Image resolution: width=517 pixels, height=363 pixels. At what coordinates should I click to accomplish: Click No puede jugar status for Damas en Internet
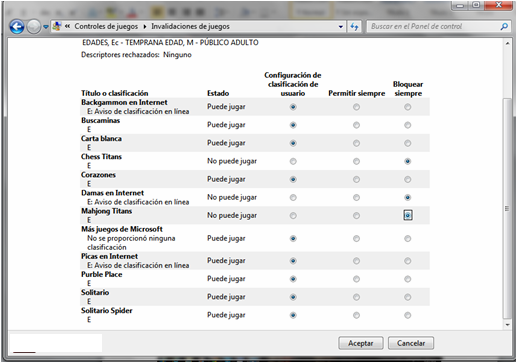(x=232, y=197)
